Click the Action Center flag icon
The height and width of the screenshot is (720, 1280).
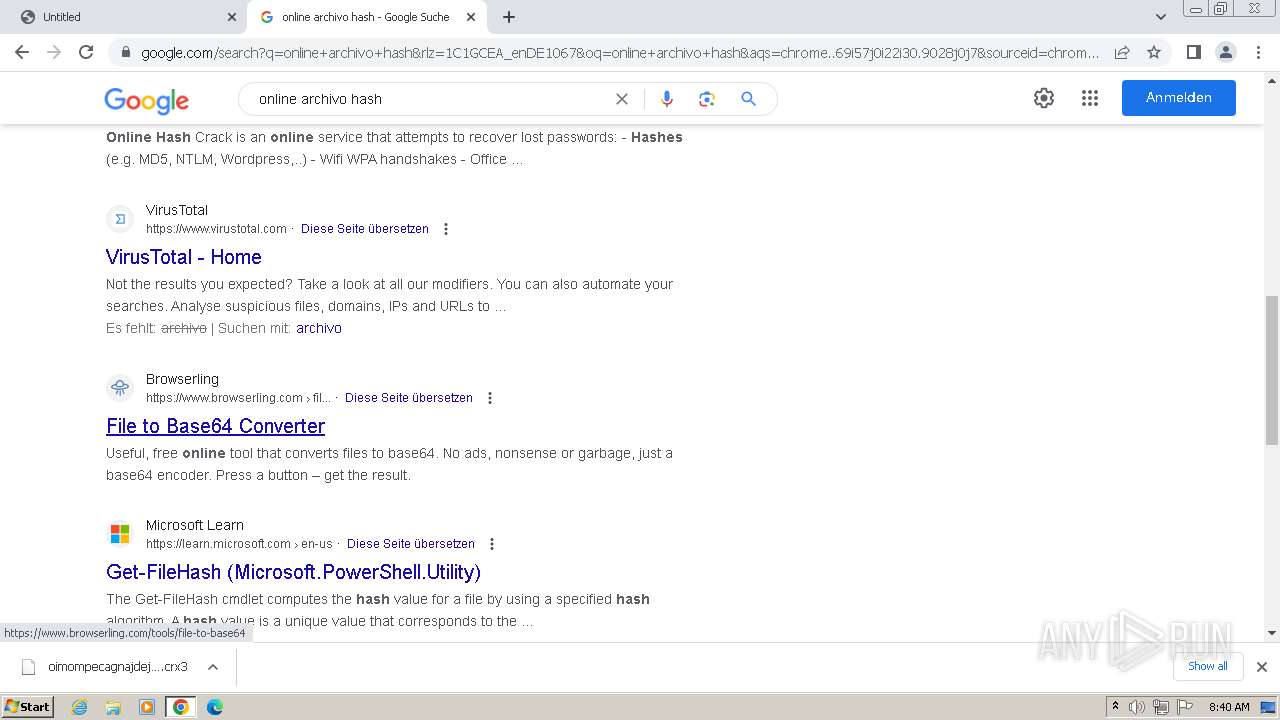pos(1183,707)
